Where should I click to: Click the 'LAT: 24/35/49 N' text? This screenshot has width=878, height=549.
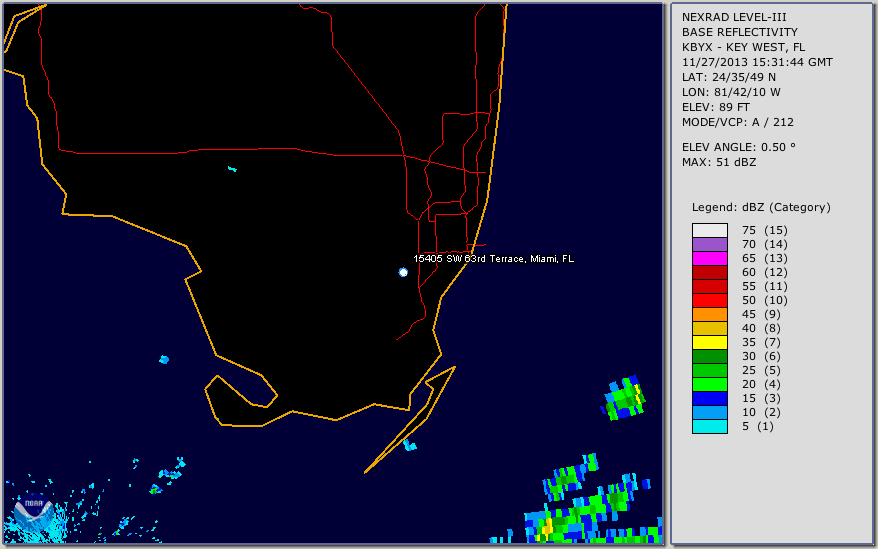coord(728,77)
